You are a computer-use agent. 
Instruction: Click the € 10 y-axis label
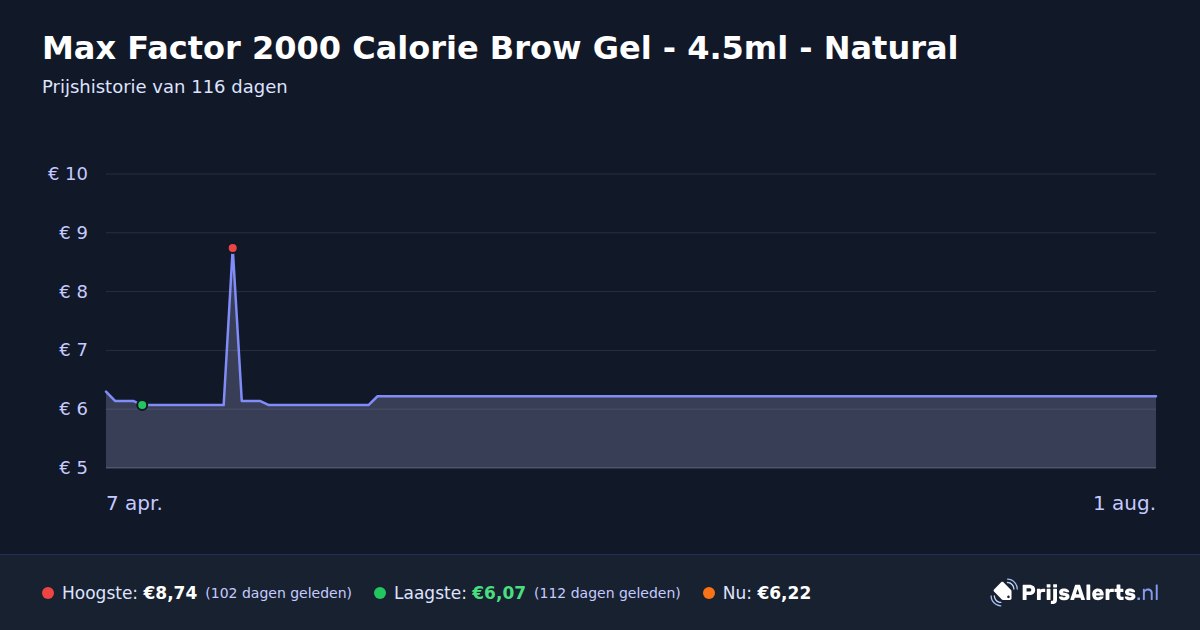68,174
